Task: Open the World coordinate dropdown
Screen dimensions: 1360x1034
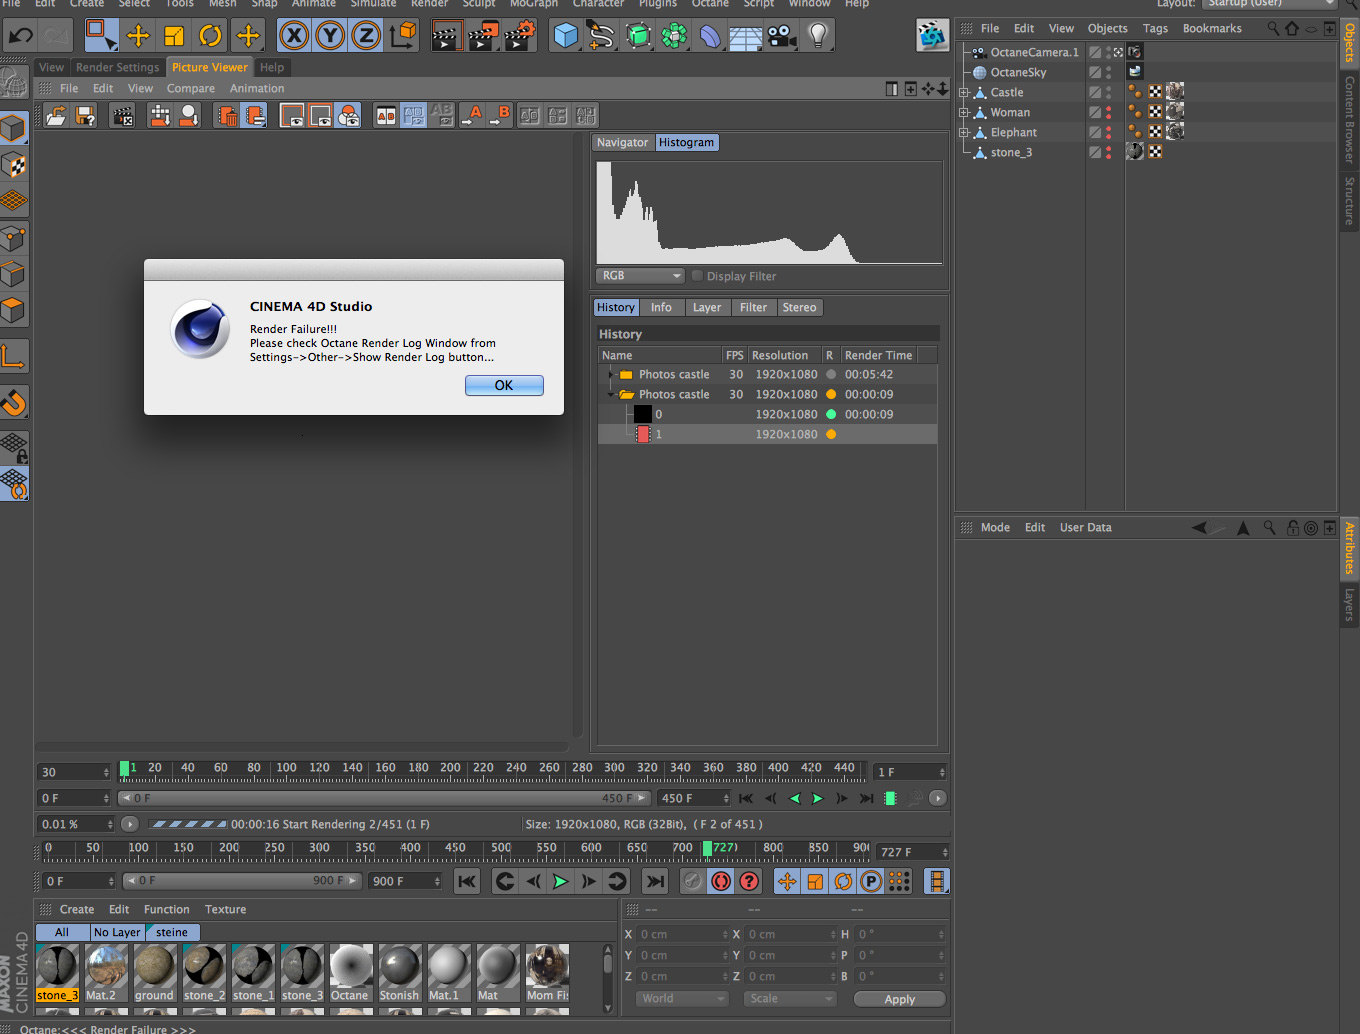Action: (x=682, y=999)
